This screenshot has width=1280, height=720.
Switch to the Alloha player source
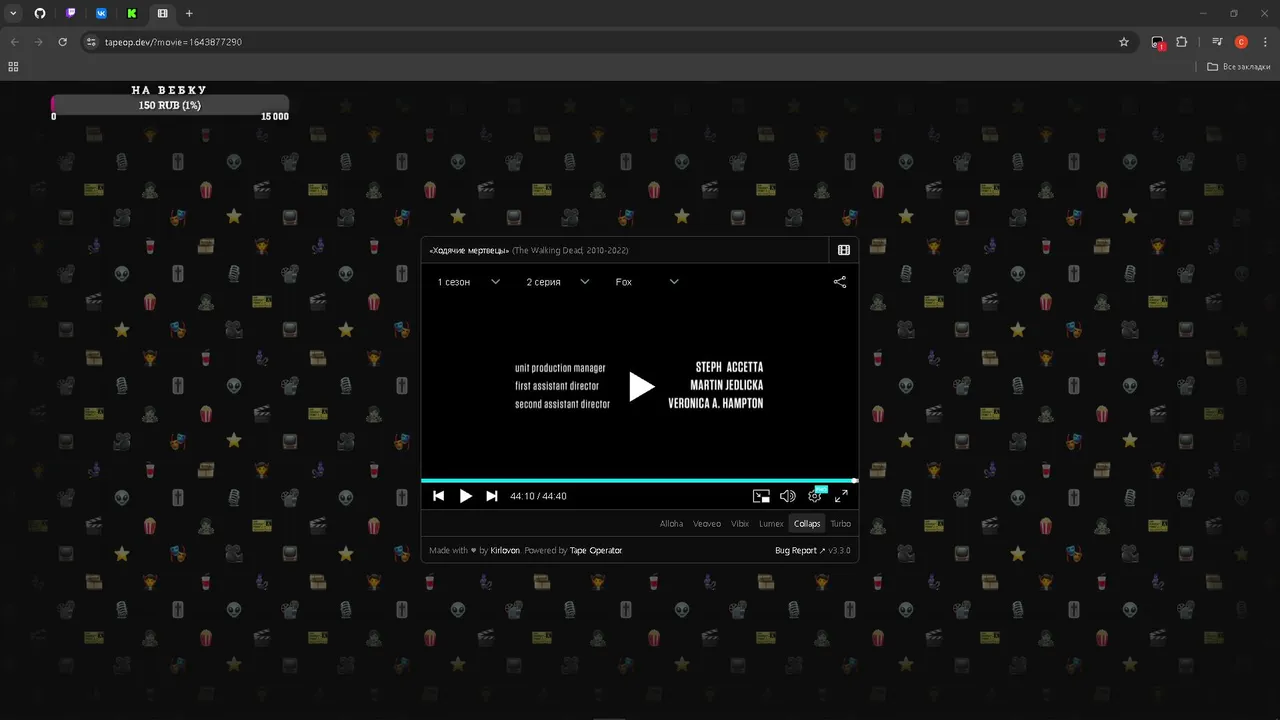[671, 524]
